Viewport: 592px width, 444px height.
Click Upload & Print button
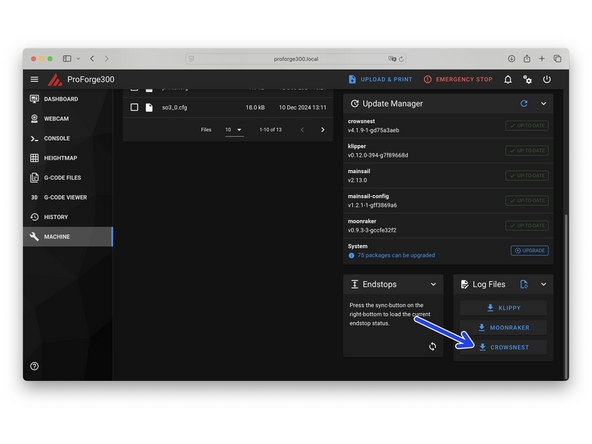click(380, 80)
